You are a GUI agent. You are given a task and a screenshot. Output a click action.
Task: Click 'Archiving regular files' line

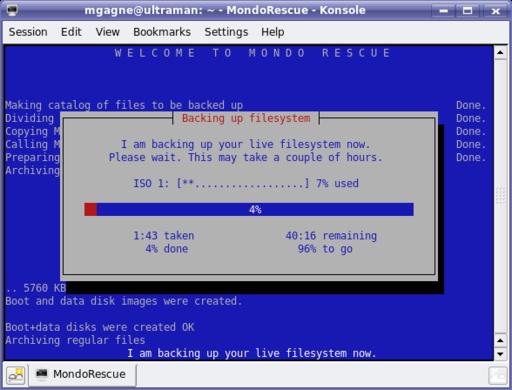(75, 340)
